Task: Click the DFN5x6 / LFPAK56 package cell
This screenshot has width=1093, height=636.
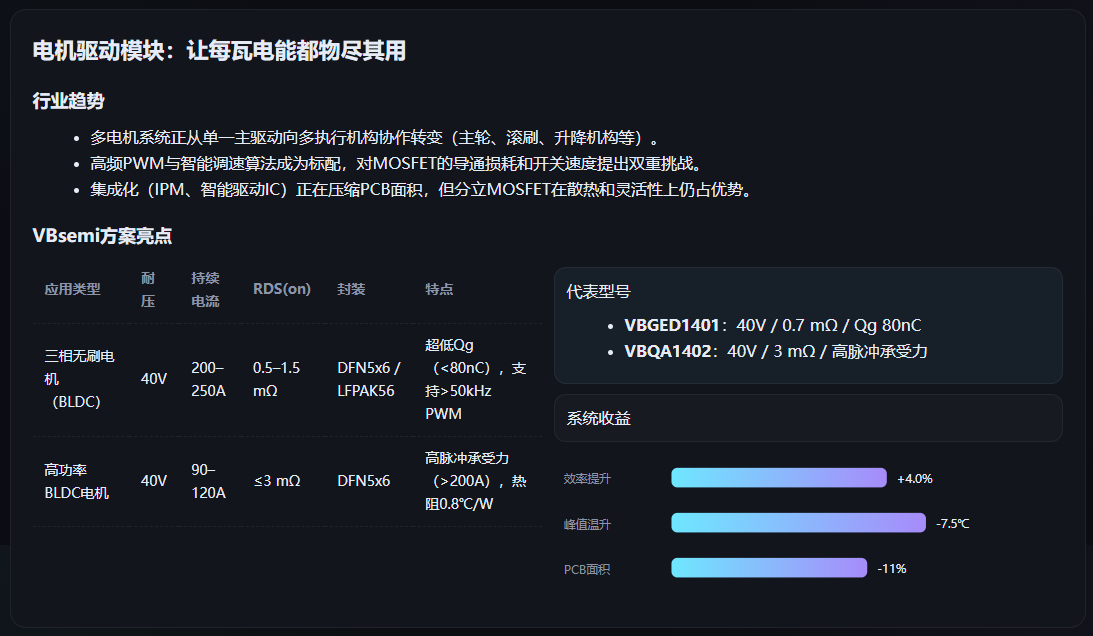Action: pyautogui.click(x=368, y=379)
